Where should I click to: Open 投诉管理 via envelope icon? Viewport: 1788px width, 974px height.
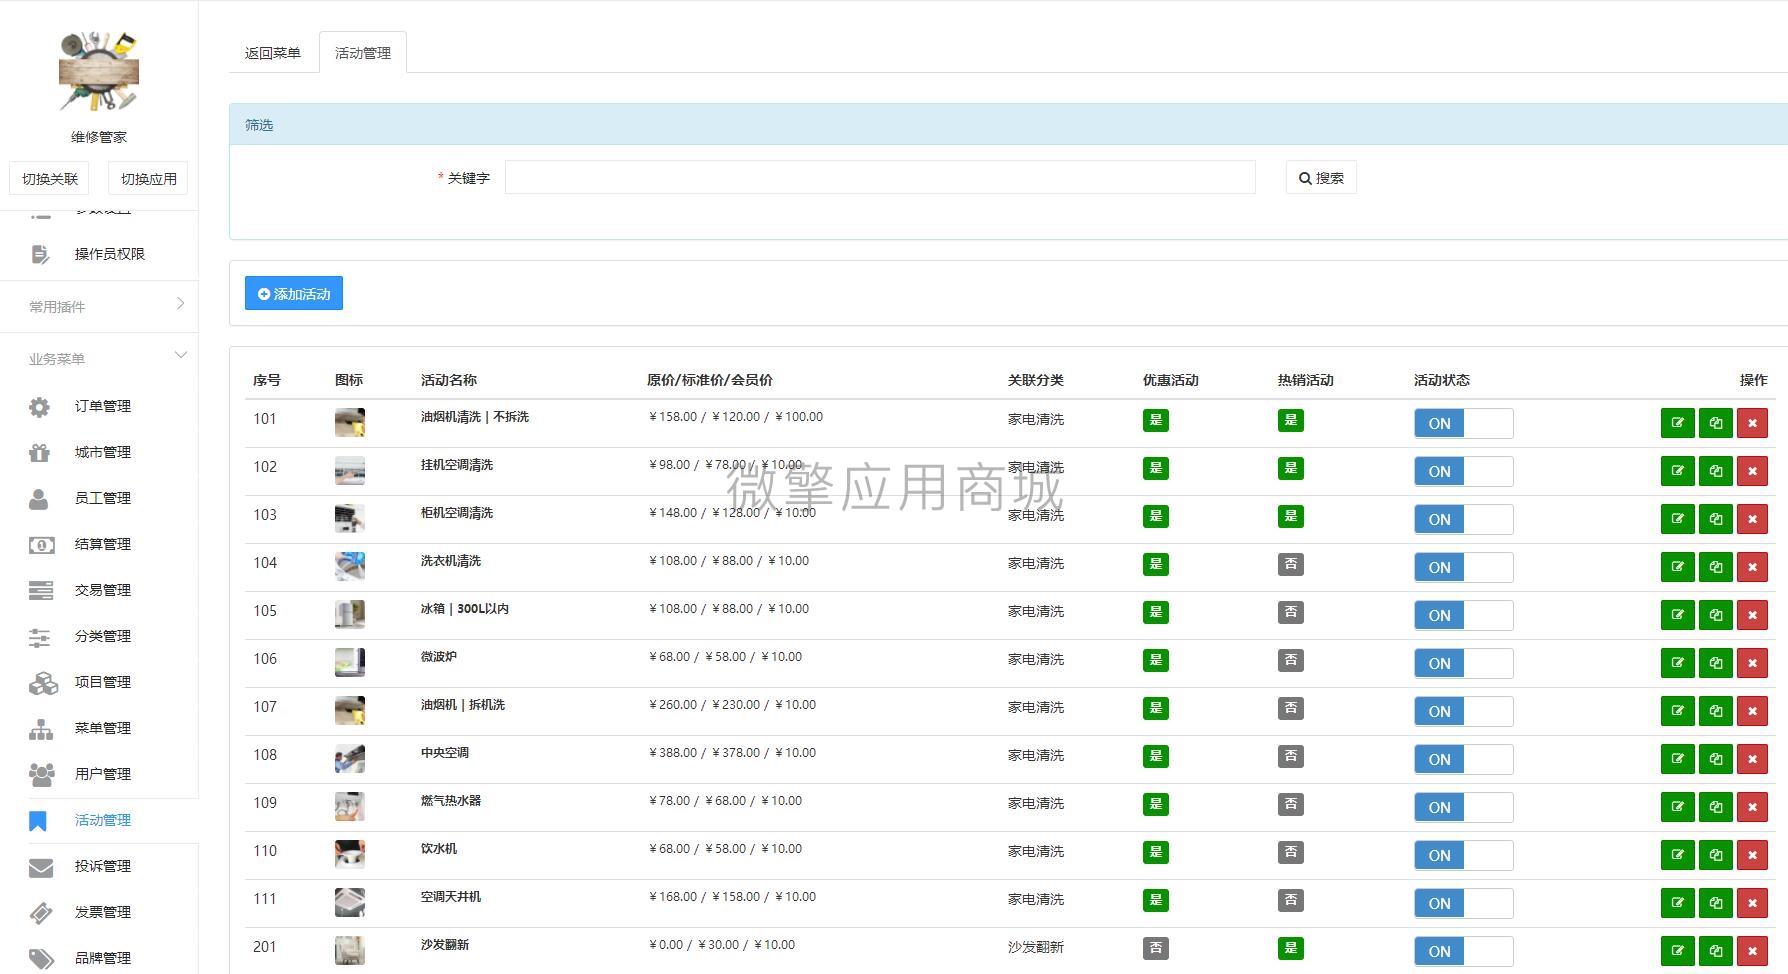coord(41,867)
